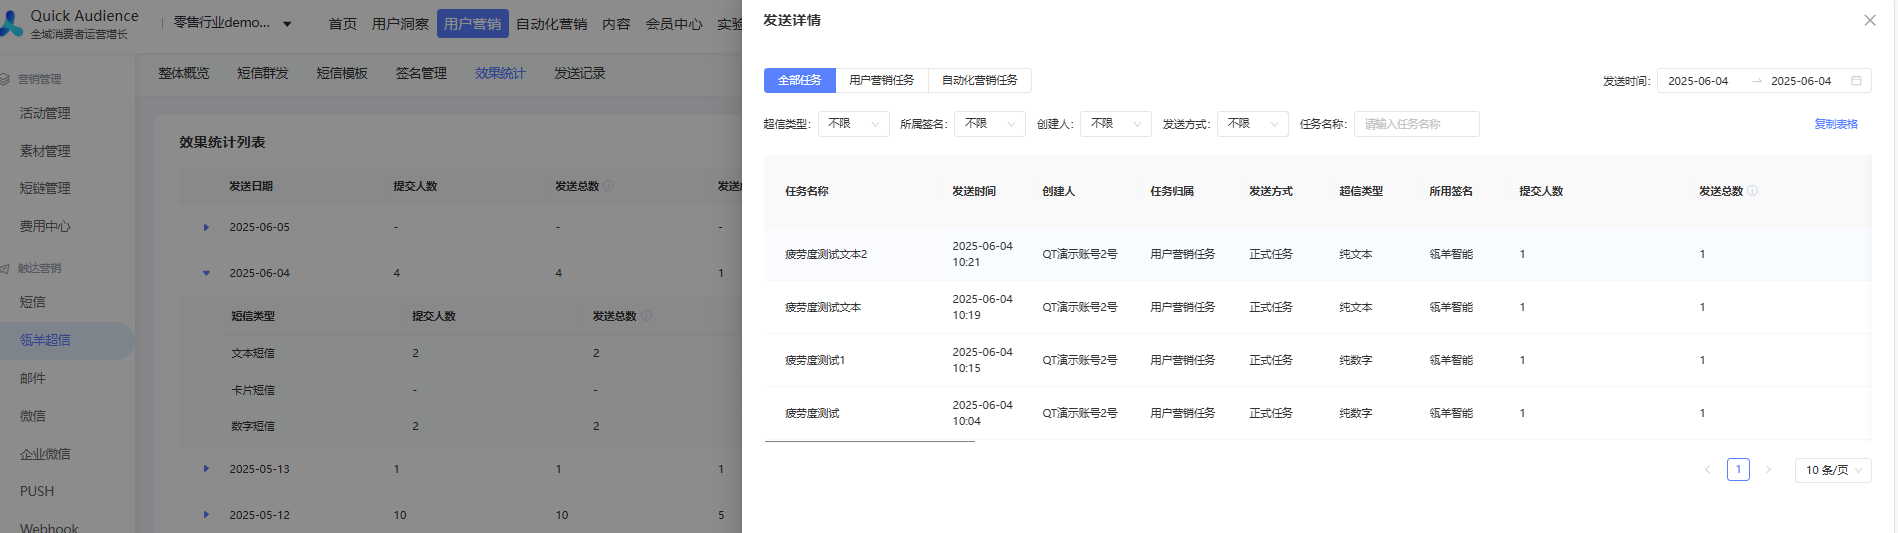Expand the 2025-05-12 row
The width and height of the screenshot is (1898, 533).
click(x=206, y=515)
